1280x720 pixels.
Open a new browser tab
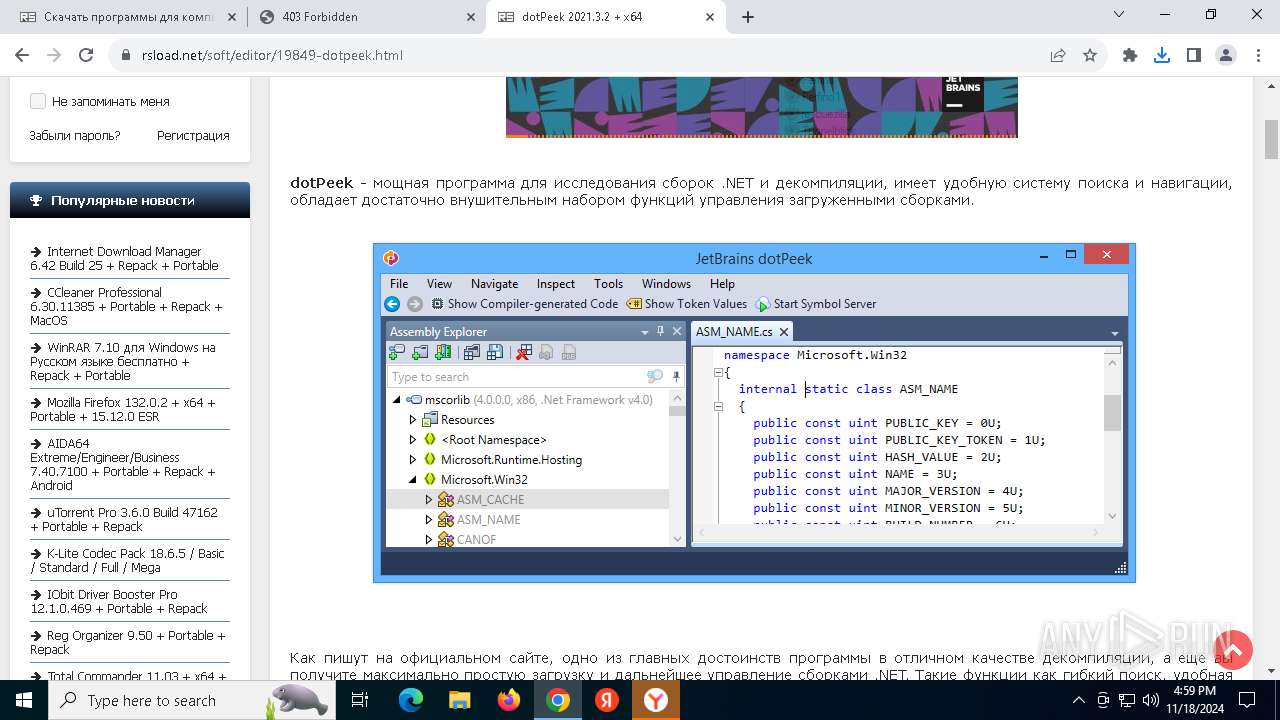pos(748,17)
